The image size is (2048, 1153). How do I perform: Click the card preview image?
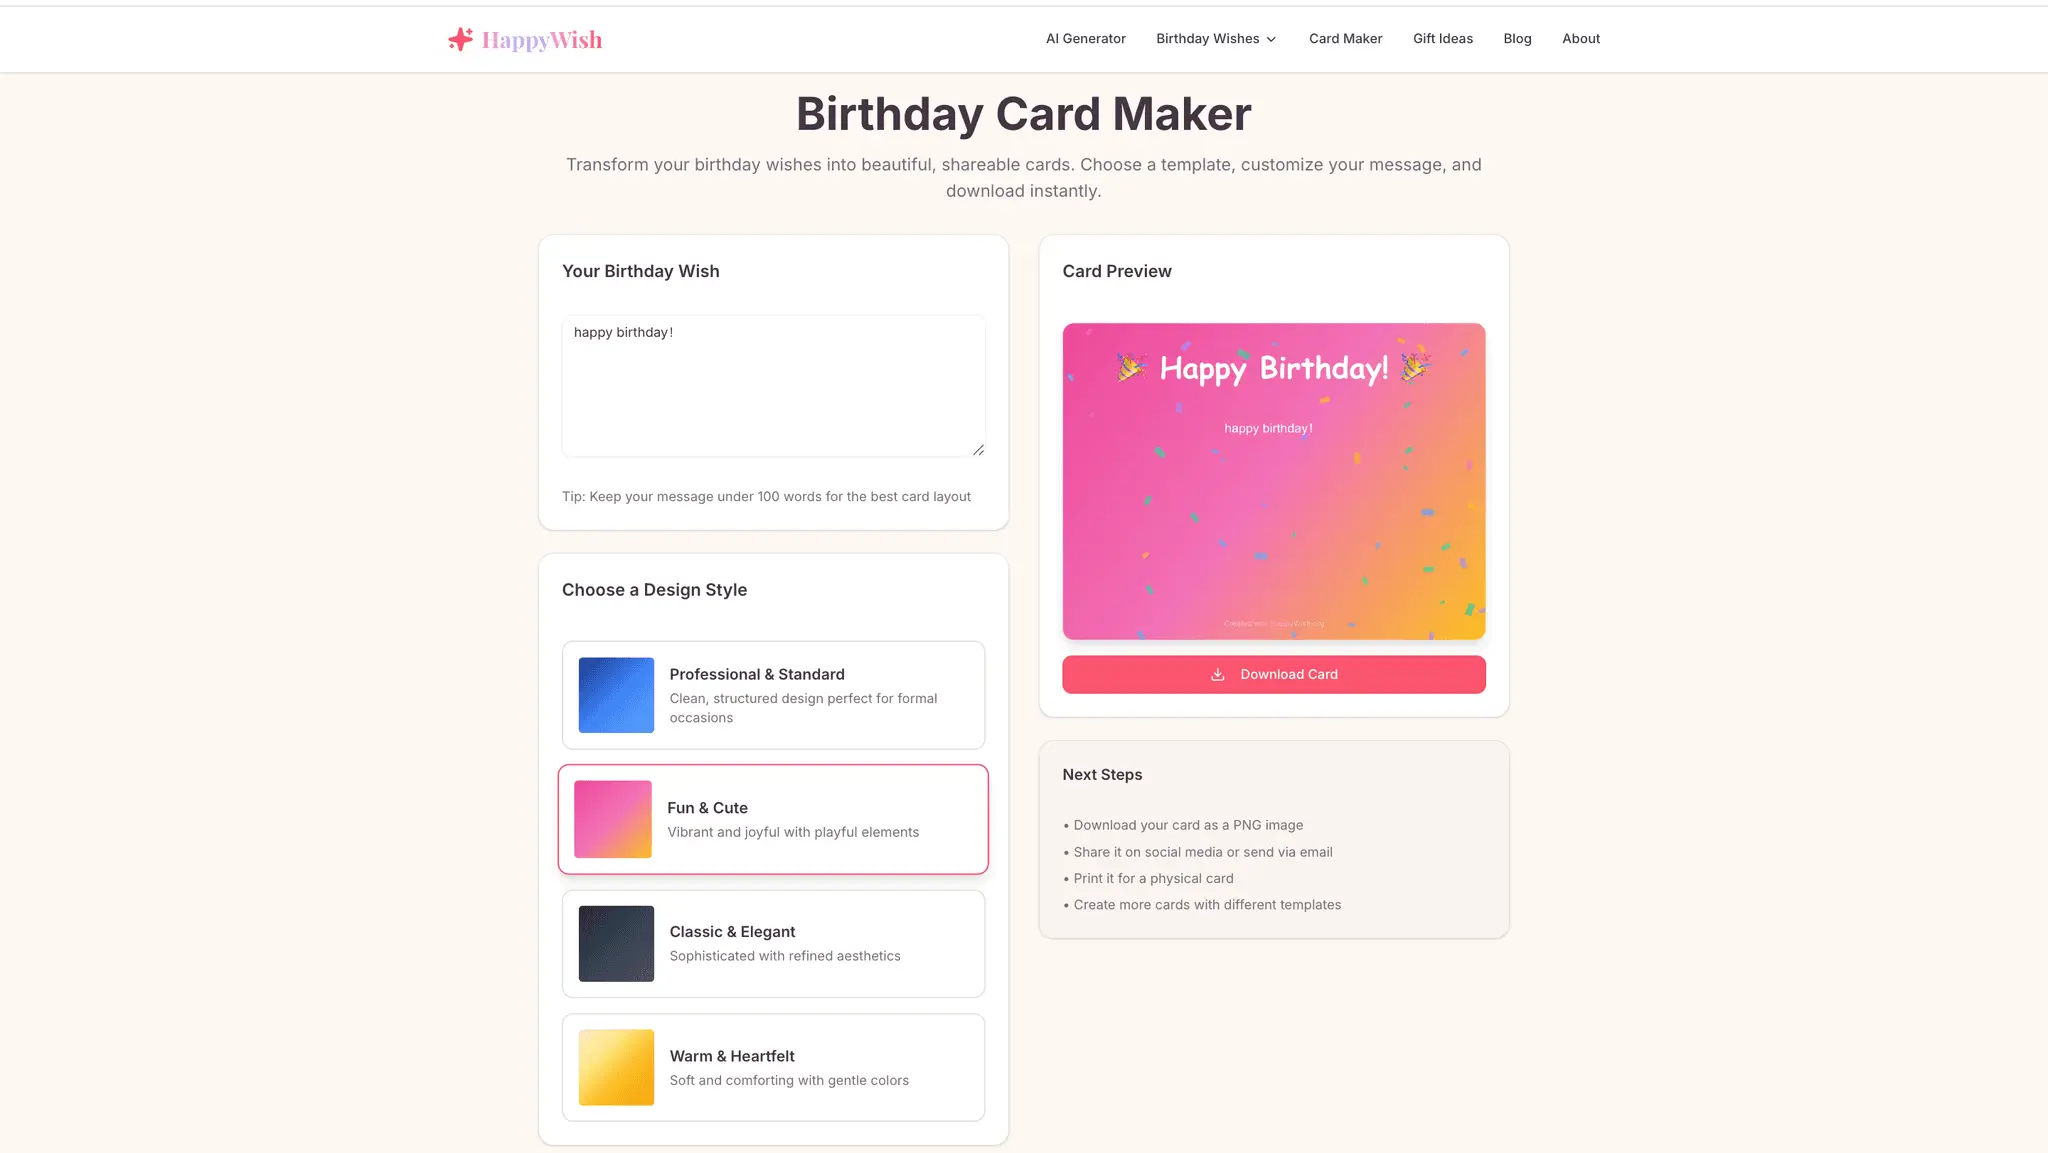pos(1273,481)
